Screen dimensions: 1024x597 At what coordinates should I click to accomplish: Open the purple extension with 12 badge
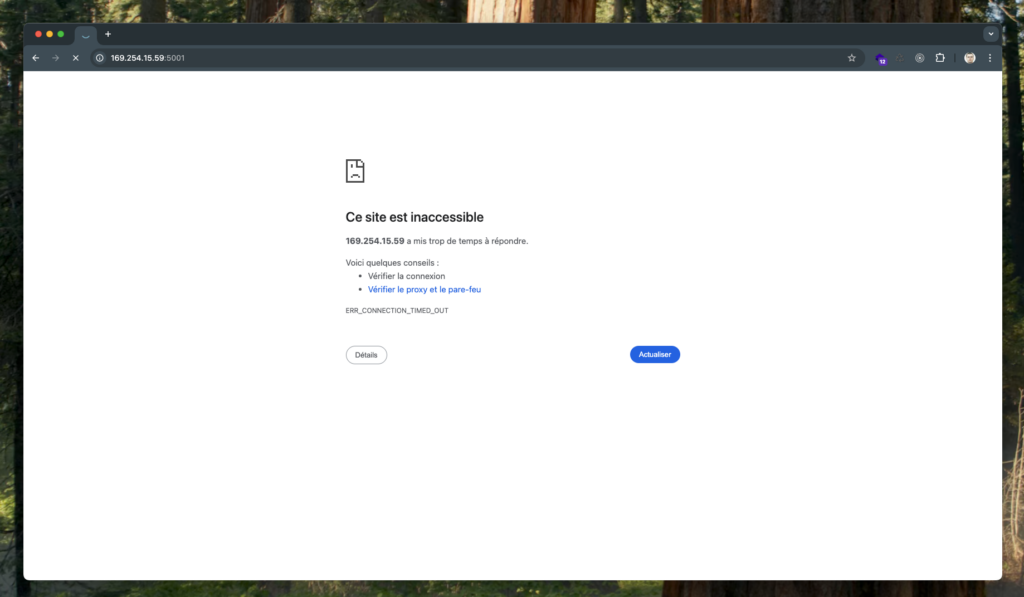[x=880, y=58]
